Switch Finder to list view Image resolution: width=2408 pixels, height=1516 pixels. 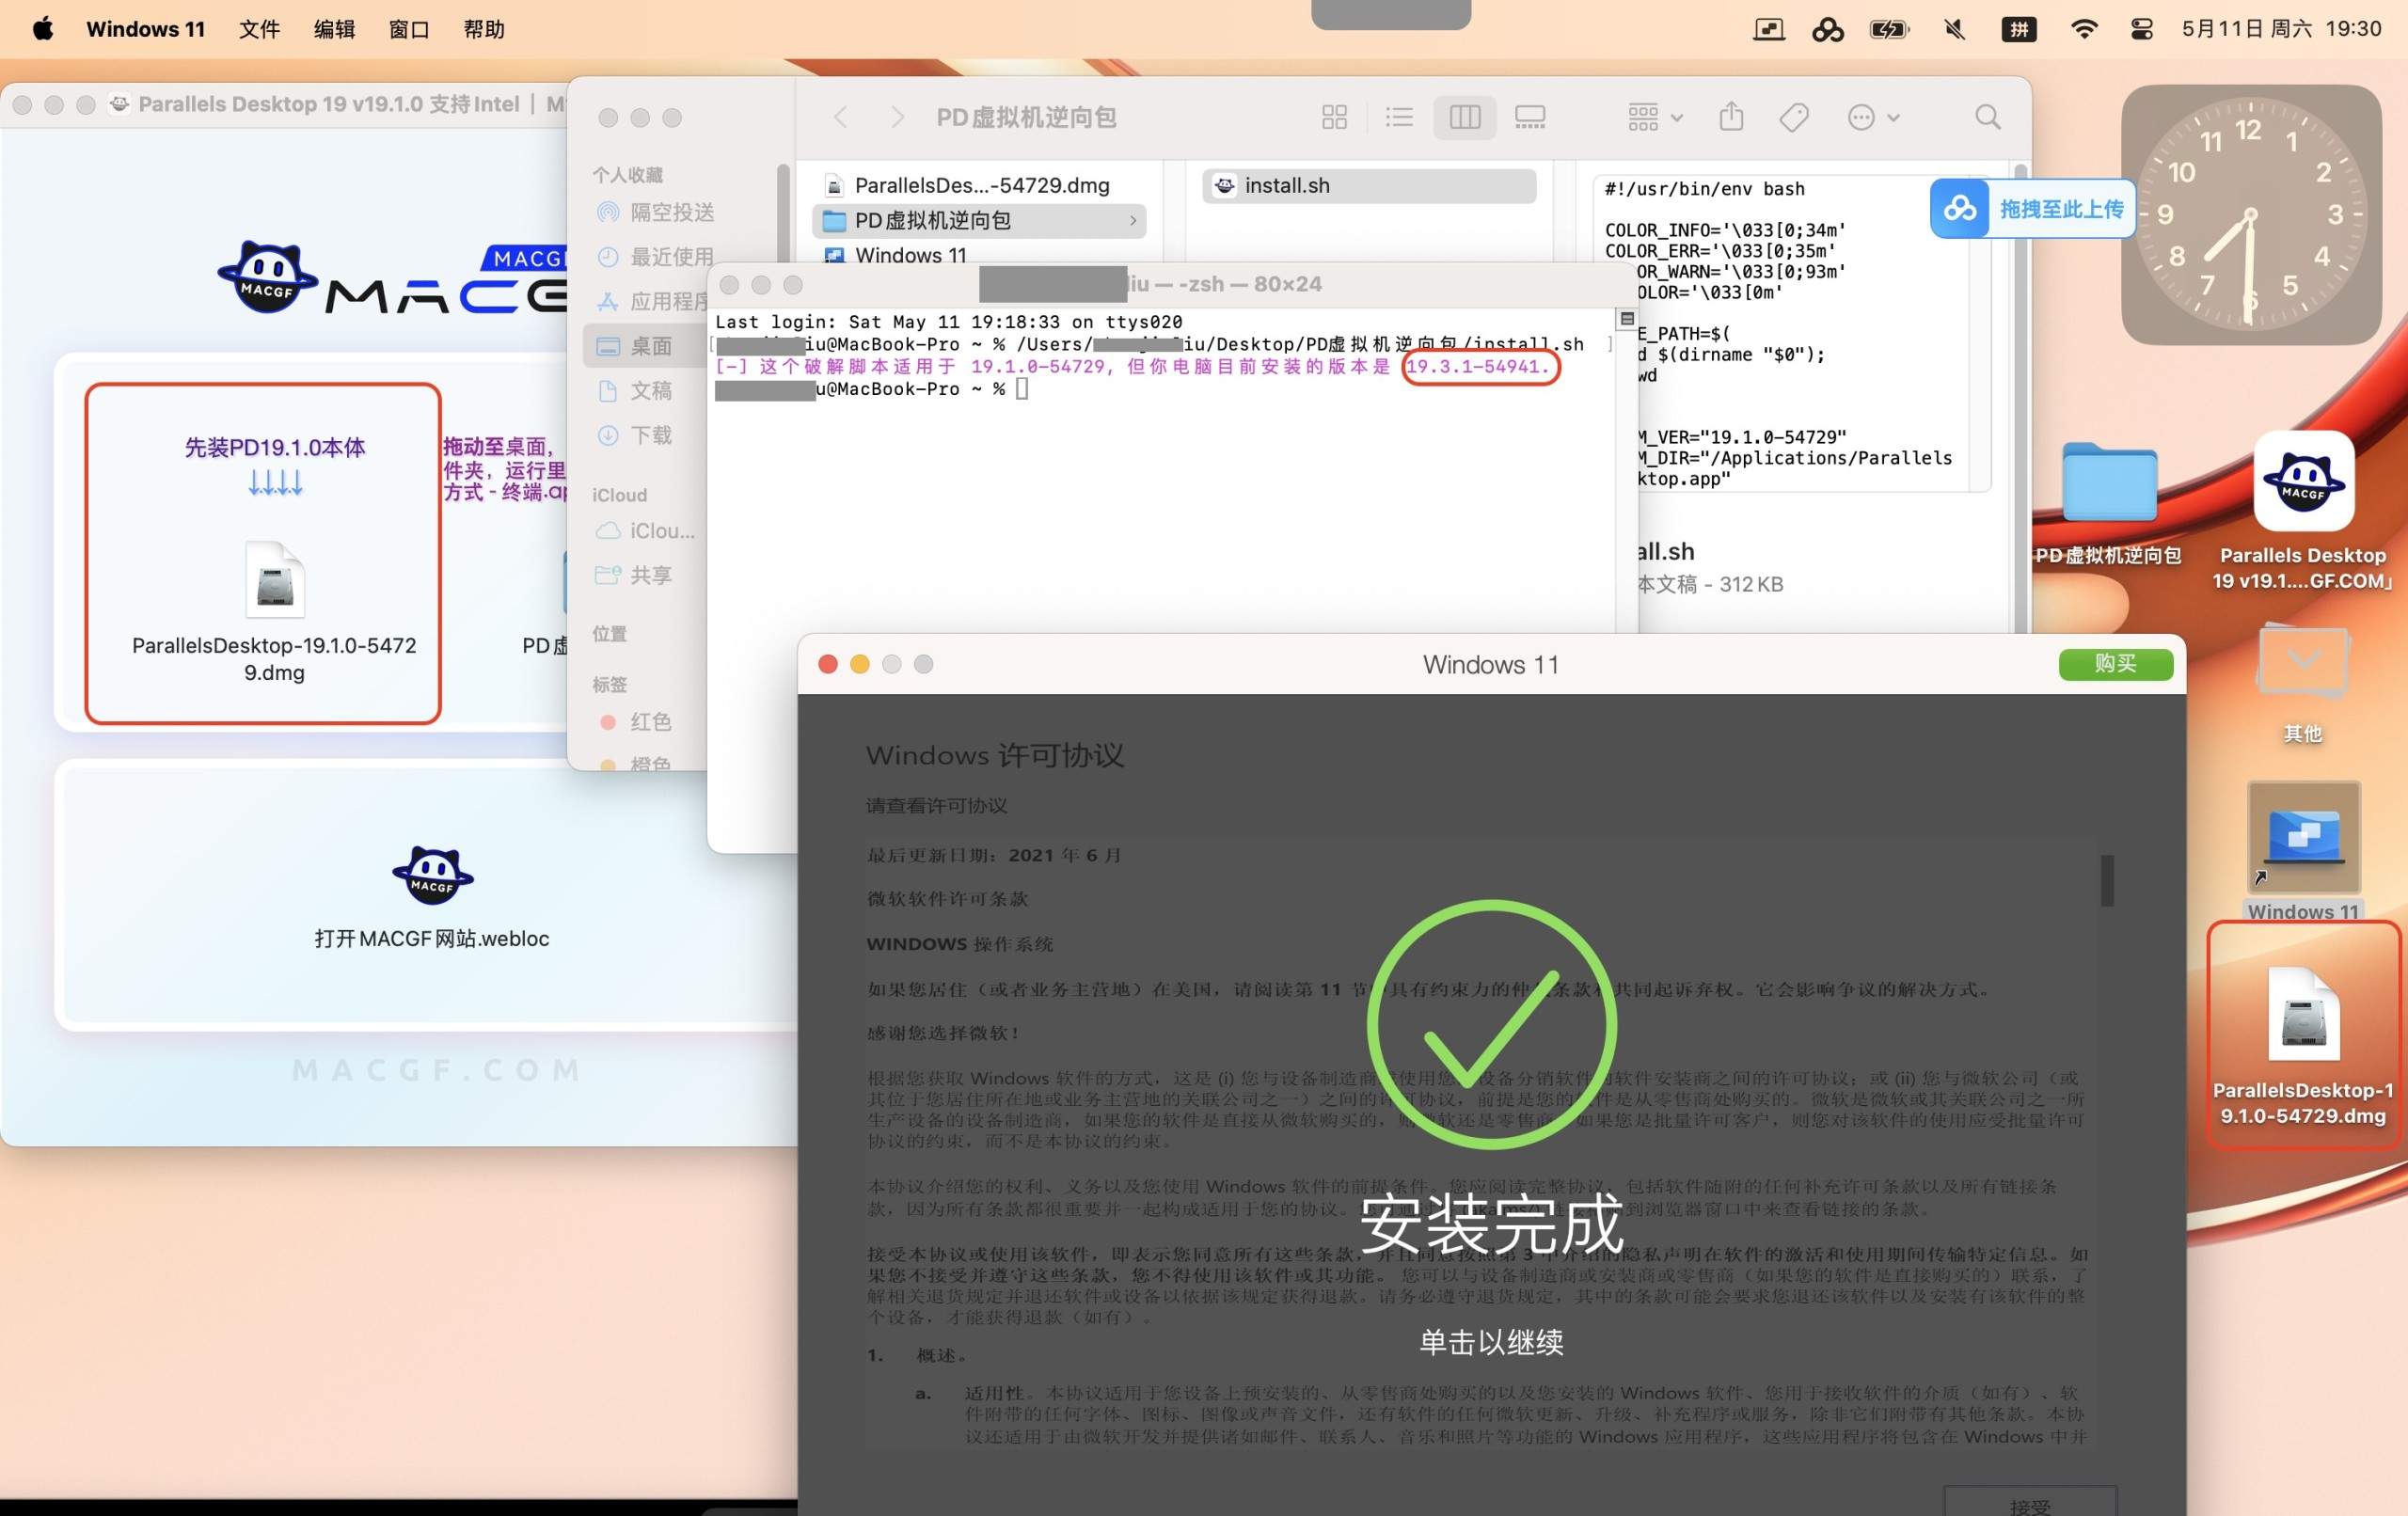coord(1399,117)
